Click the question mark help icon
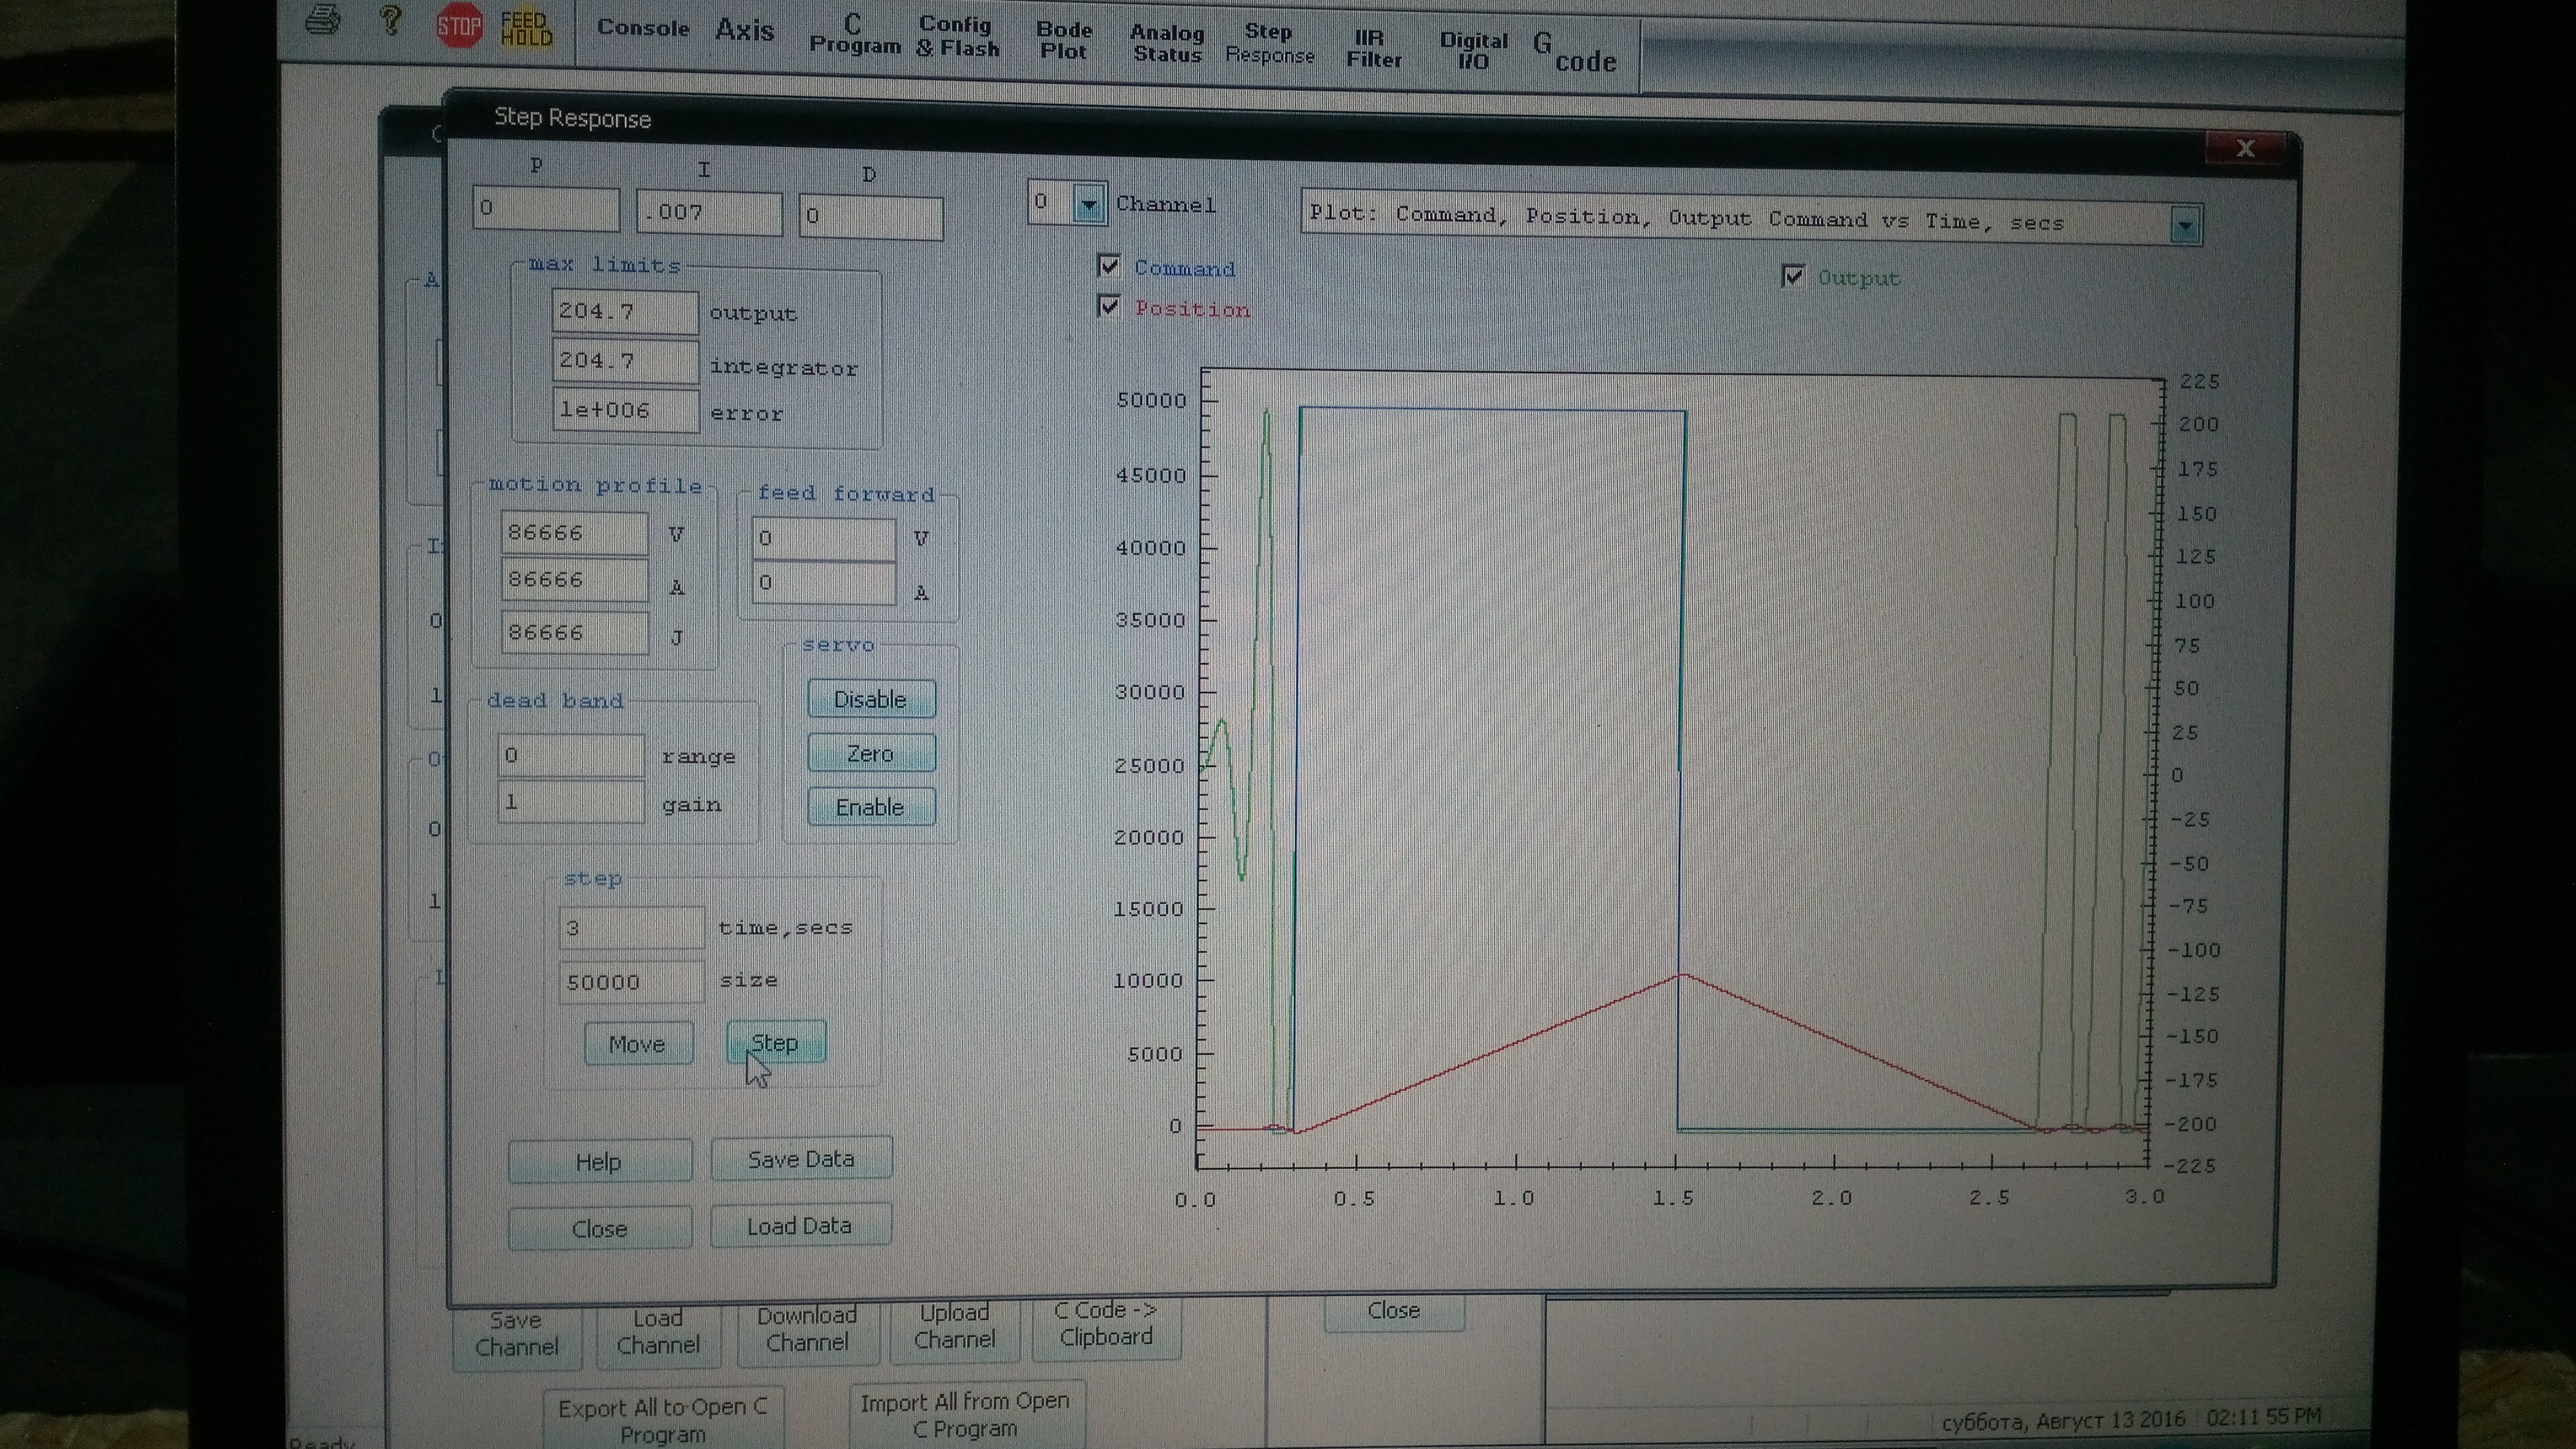2576x1449 pixels. tap(391, 20)
